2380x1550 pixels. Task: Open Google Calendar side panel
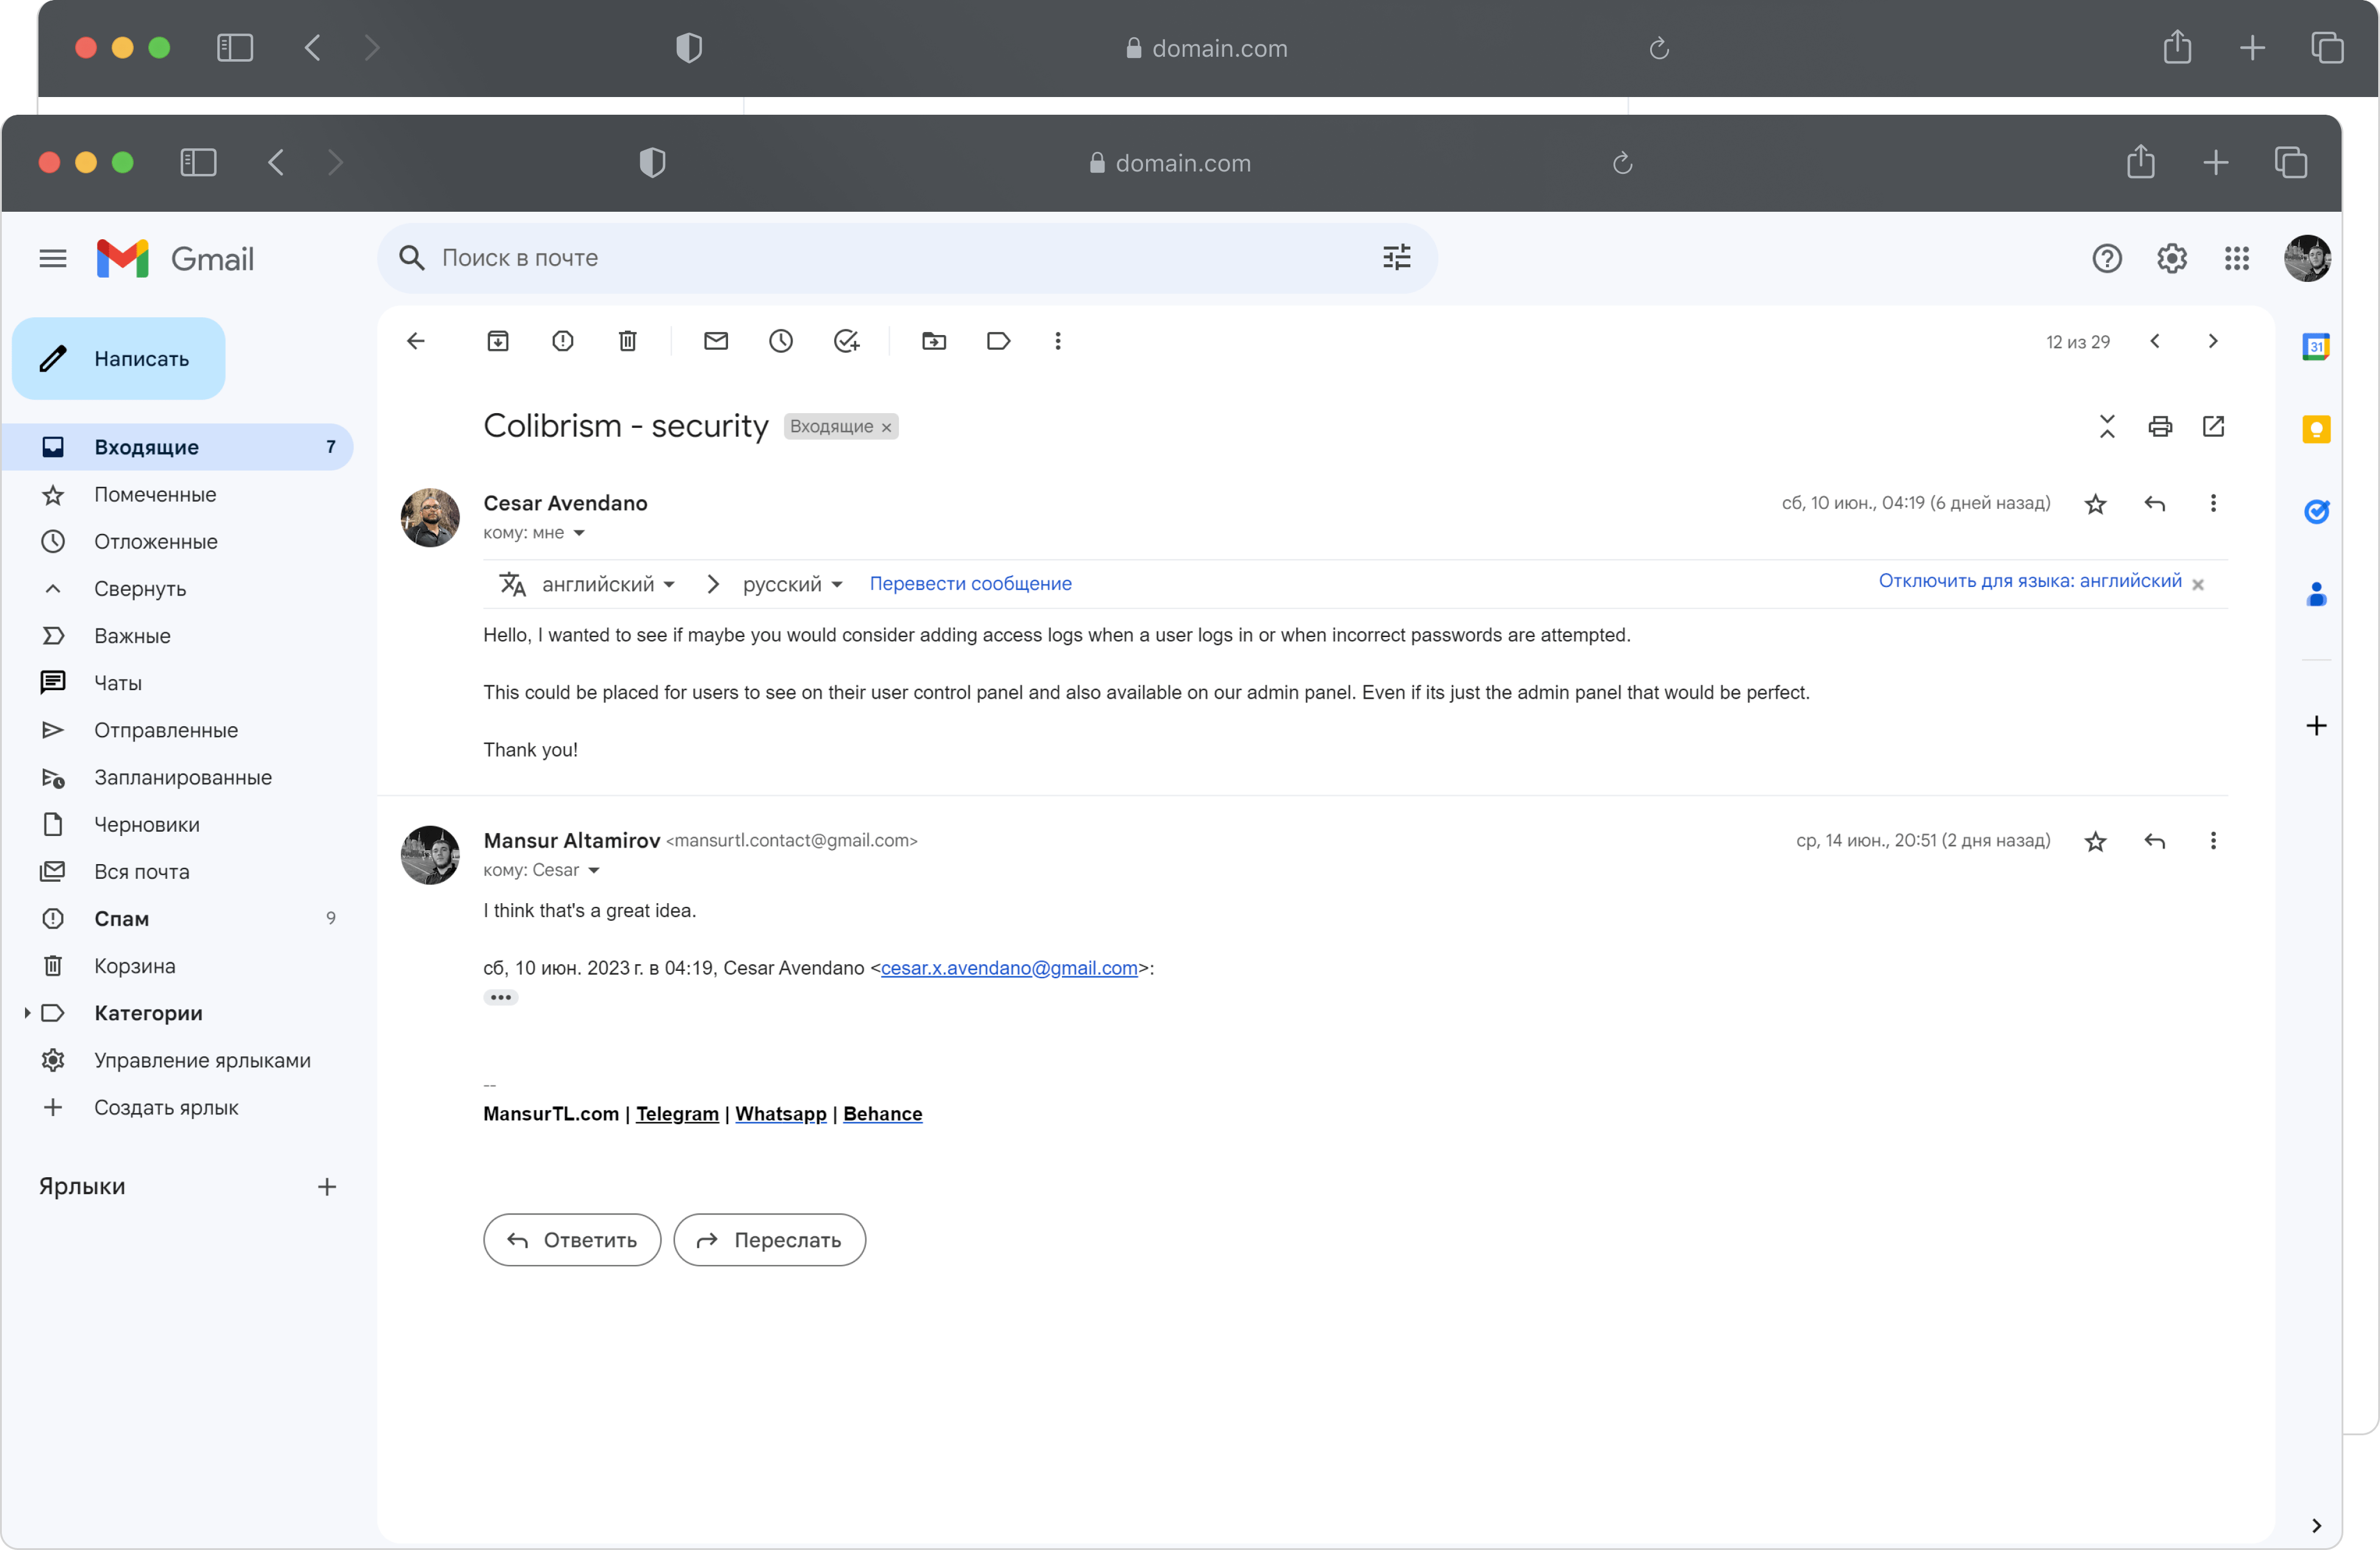tap(2316, 347)
